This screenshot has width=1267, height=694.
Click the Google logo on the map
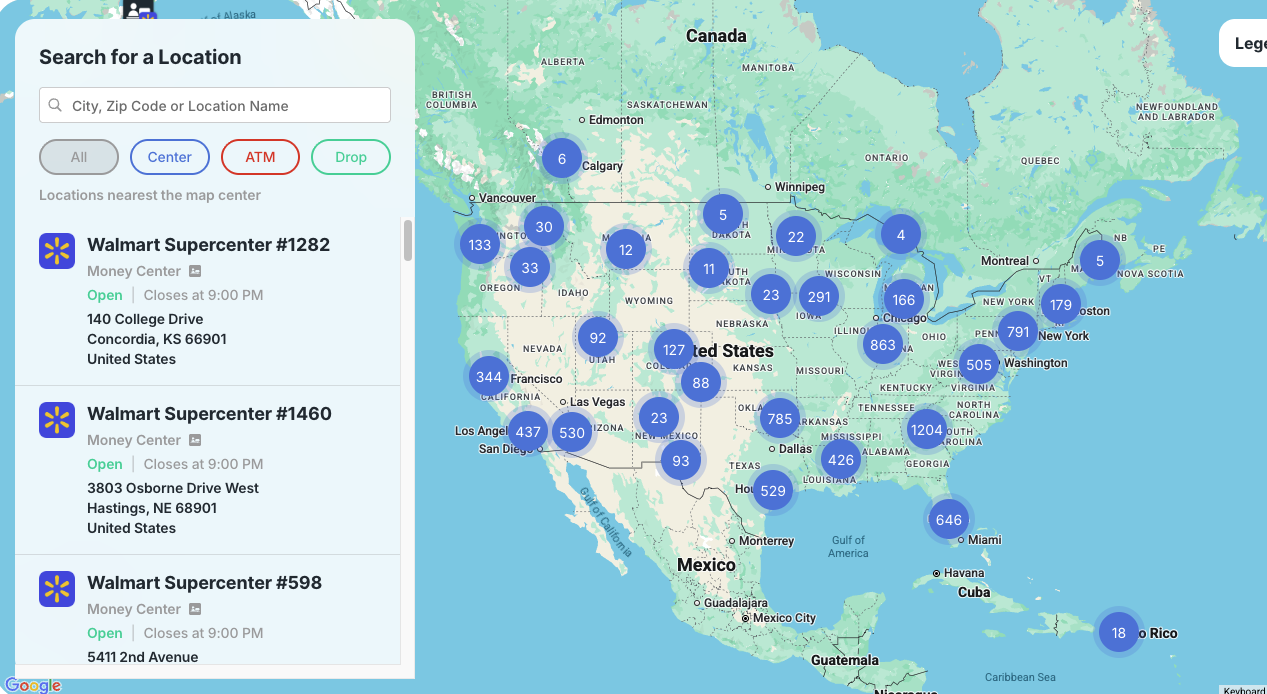coord(33,685)
